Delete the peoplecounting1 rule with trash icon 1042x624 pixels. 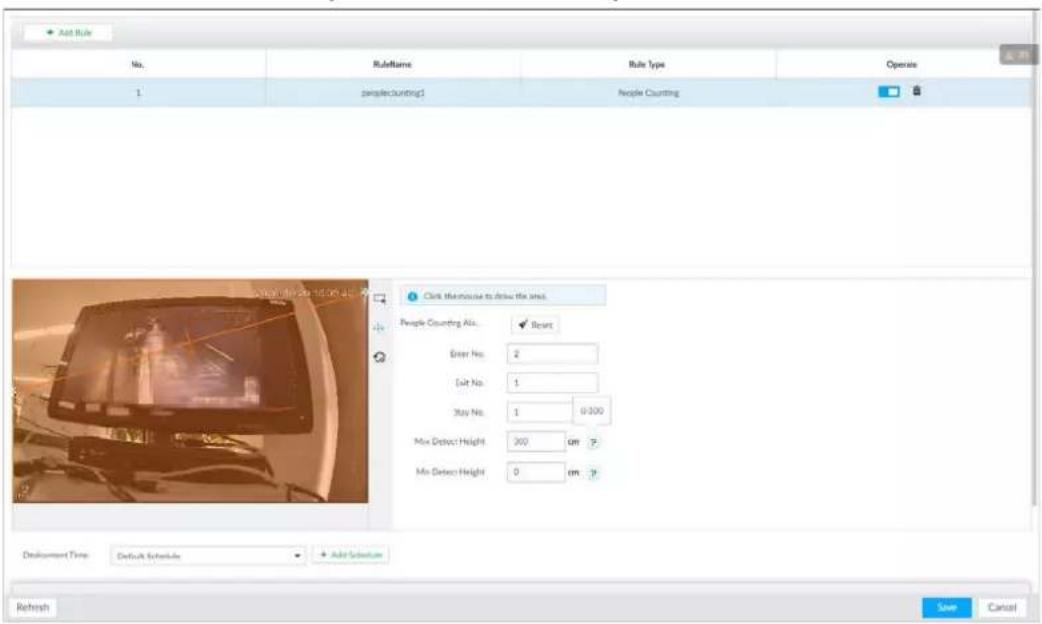916,91
